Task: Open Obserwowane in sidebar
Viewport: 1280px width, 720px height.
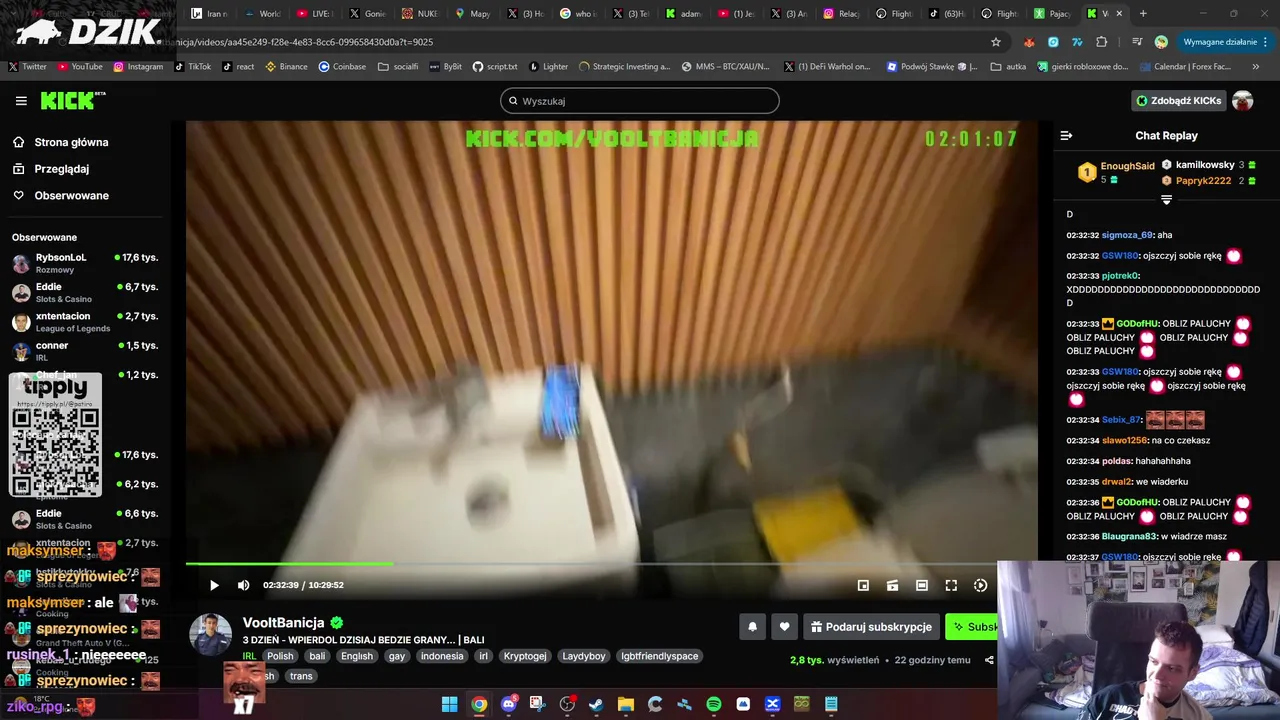Action: (72, 195)
